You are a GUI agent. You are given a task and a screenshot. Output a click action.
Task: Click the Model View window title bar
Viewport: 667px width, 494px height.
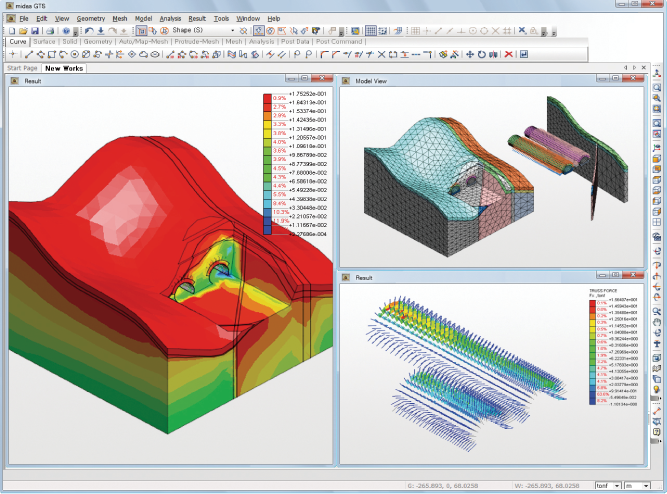[492, 80]
